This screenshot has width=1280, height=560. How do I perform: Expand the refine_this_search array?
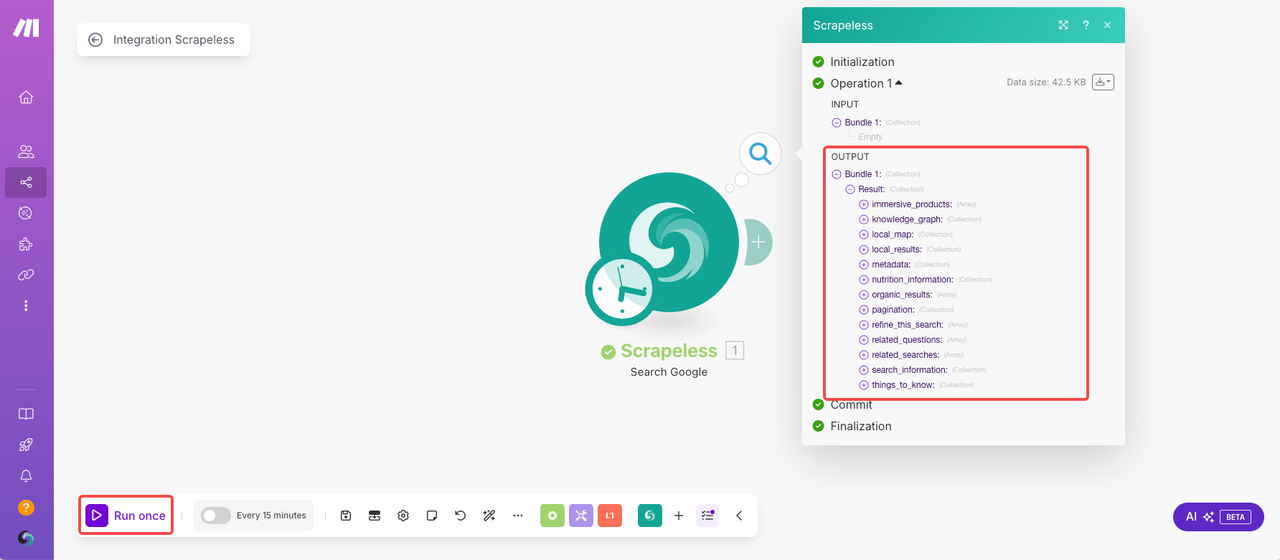coord(864,325)
